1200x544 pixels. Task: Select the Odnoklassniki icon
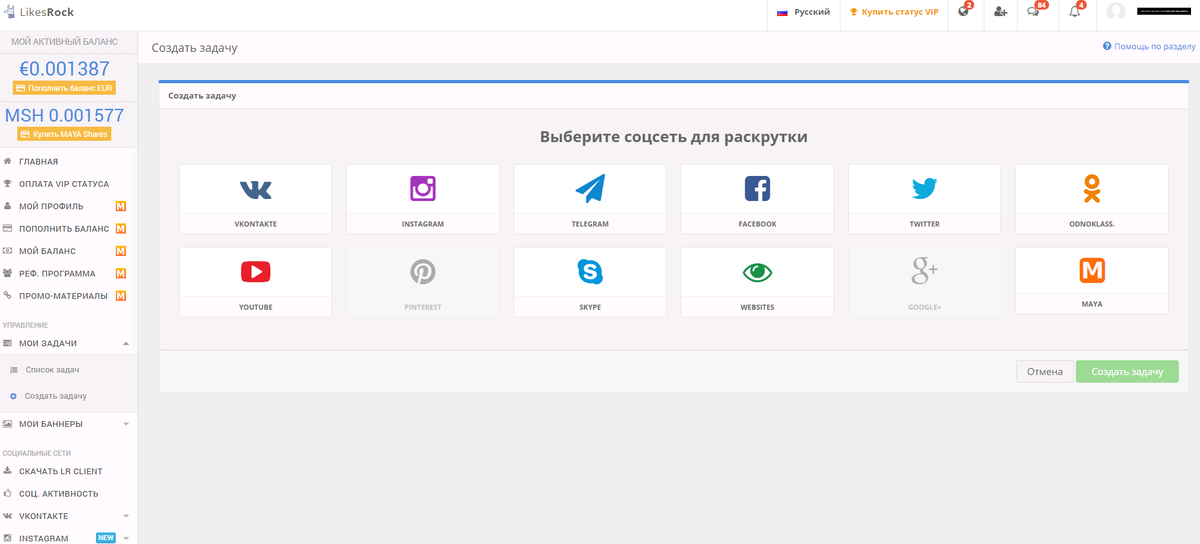coord(1092,188)
